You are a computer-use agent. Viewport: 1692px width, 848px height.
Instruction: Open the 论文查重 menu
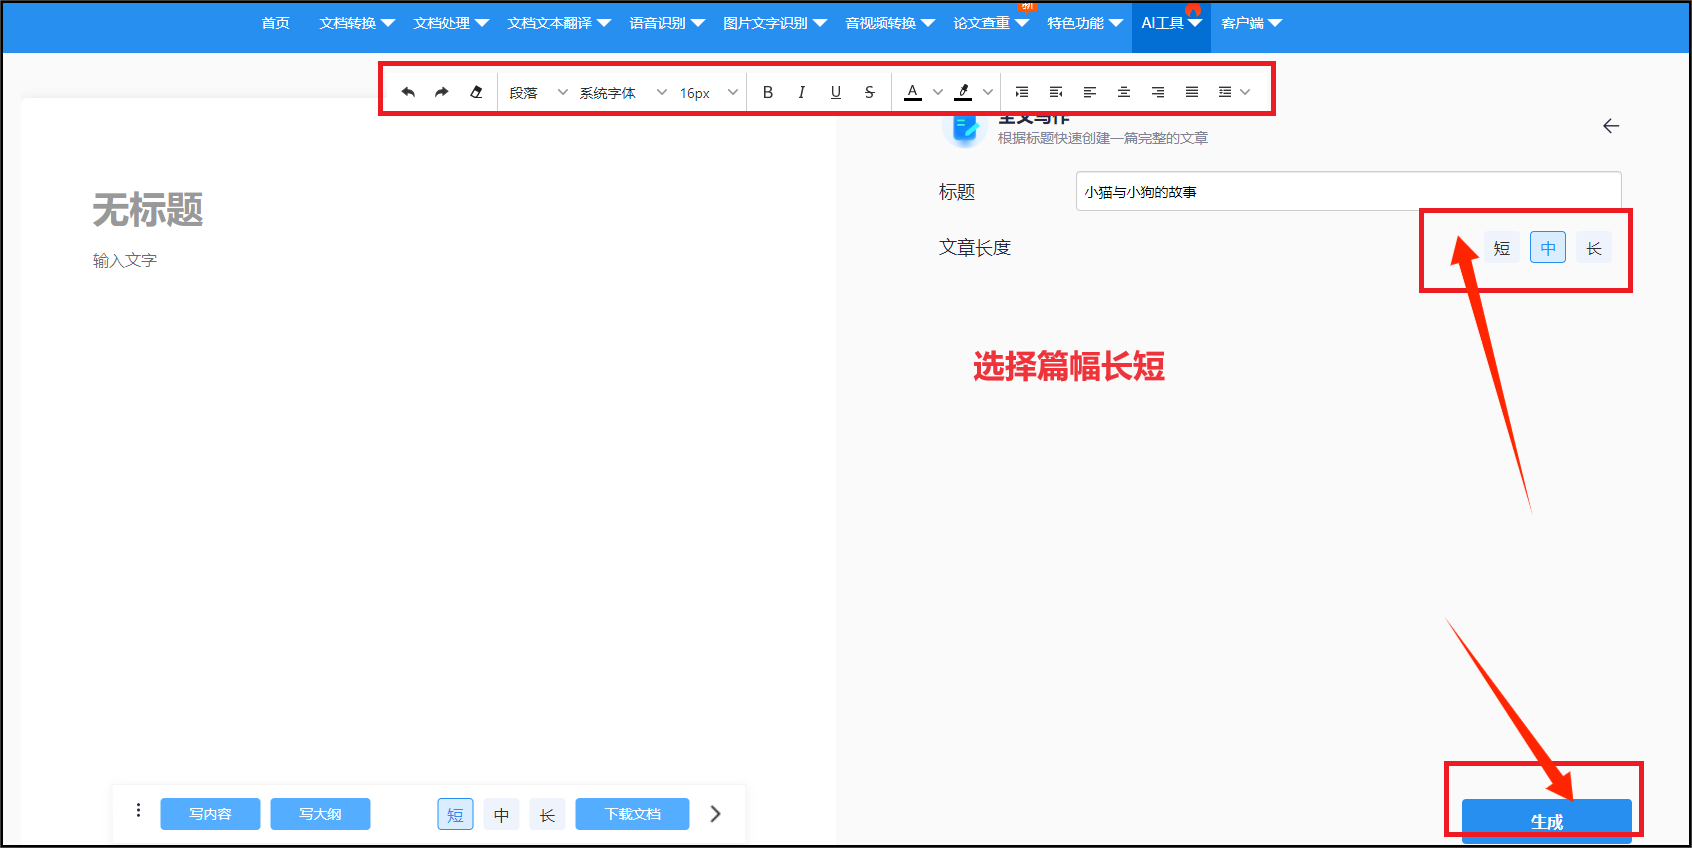[x=991, y=23]
